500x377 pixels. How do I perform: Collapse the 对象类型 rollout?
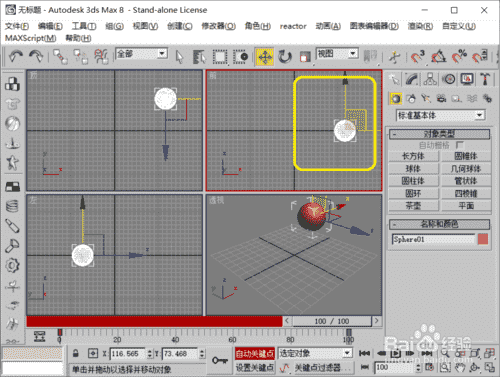(x=439, y=134)
